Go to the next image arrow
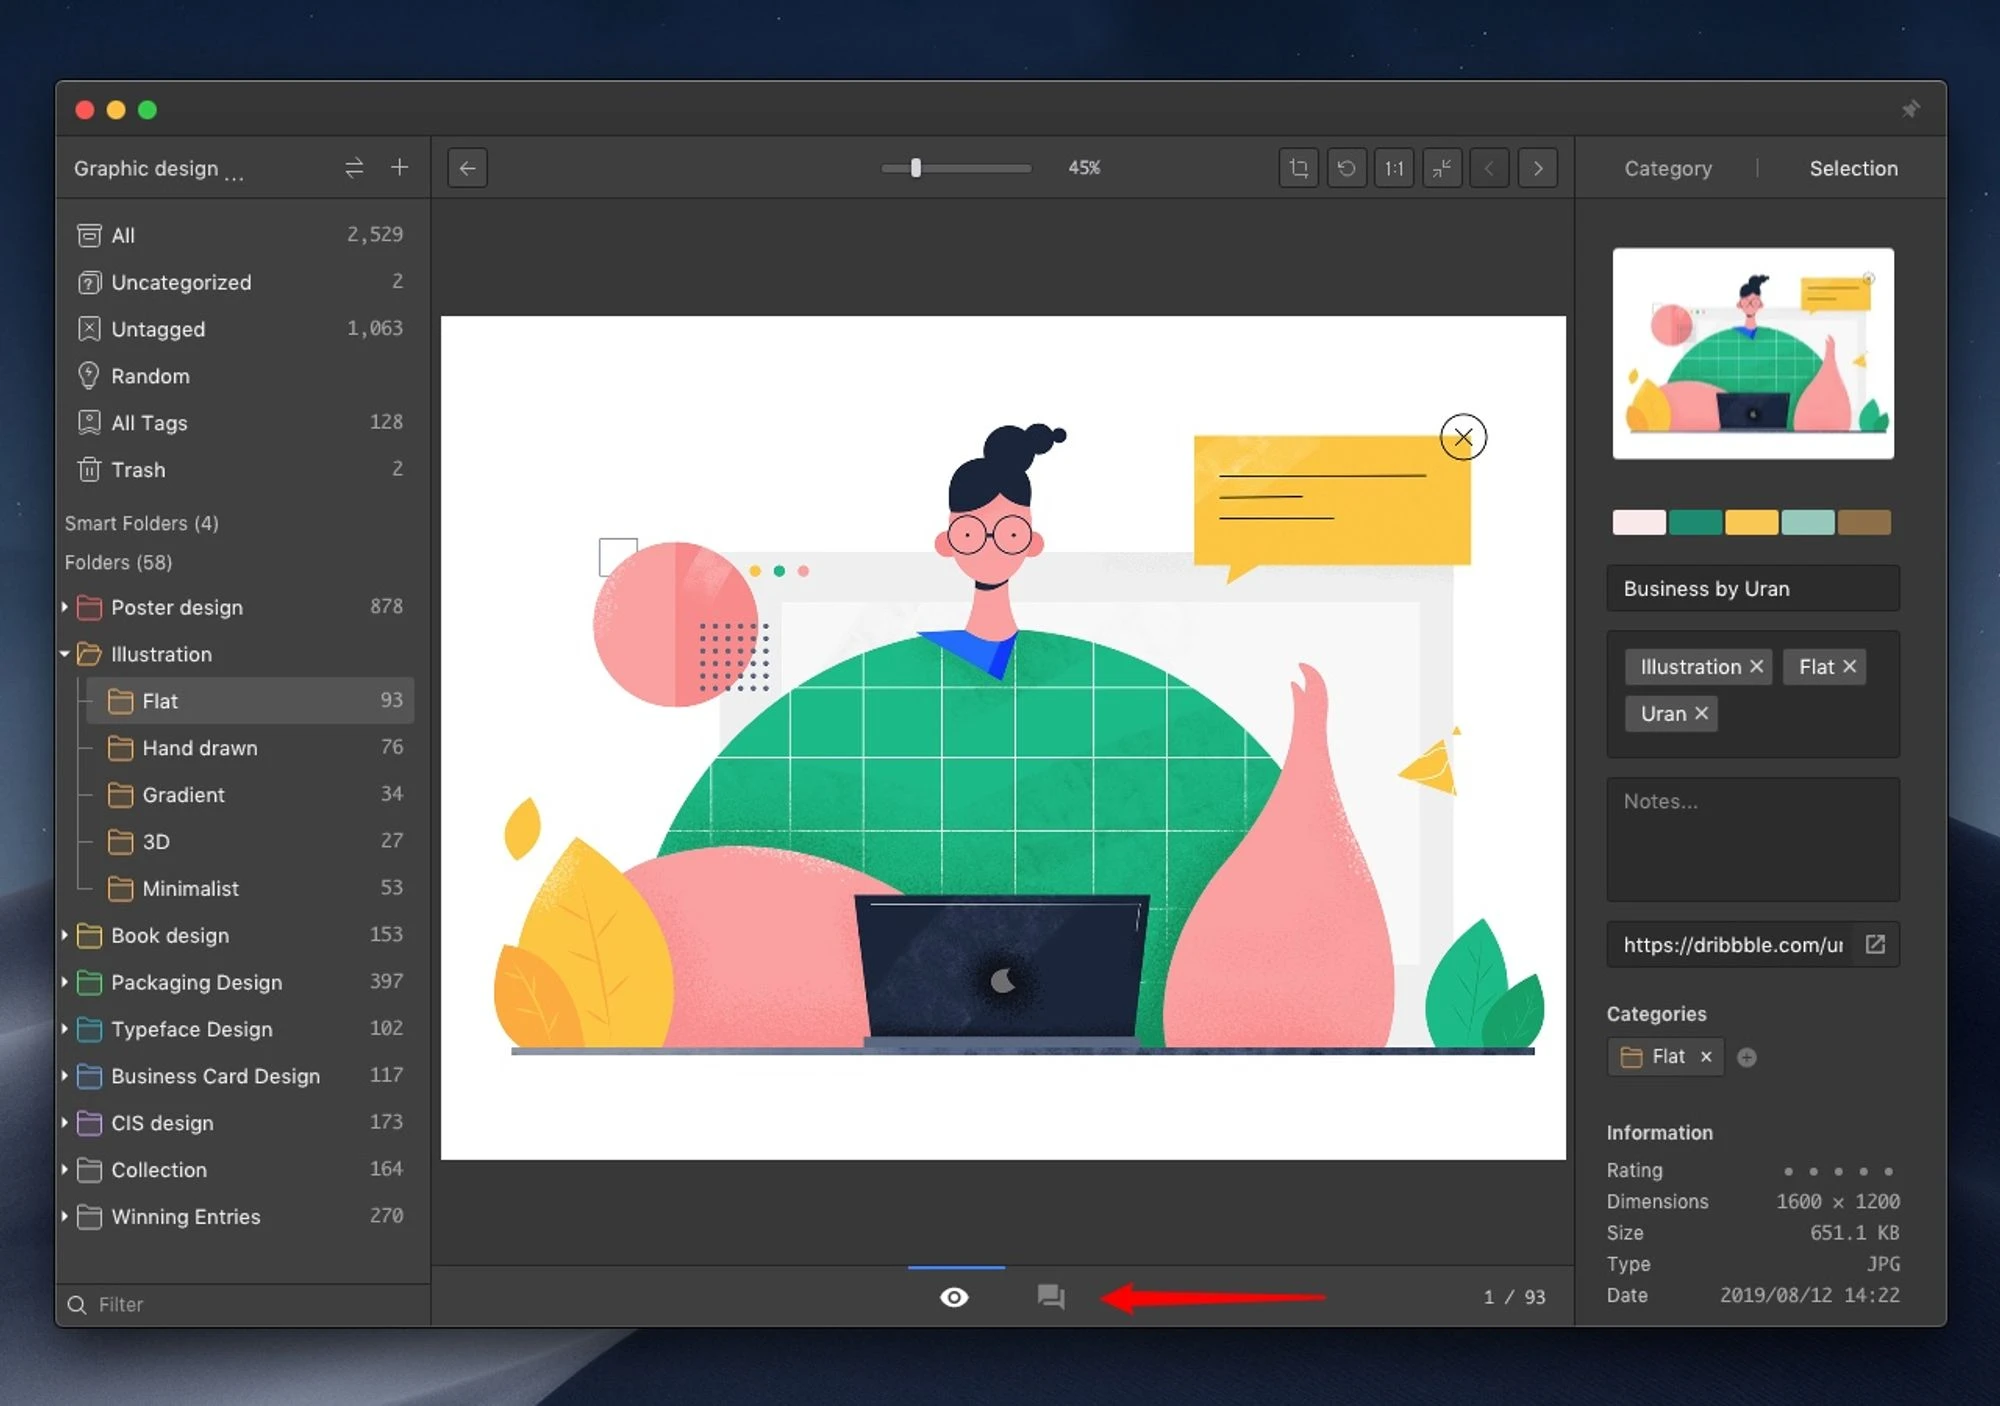Screen dimensions: 2000x1406 (x=1538, y=168)
